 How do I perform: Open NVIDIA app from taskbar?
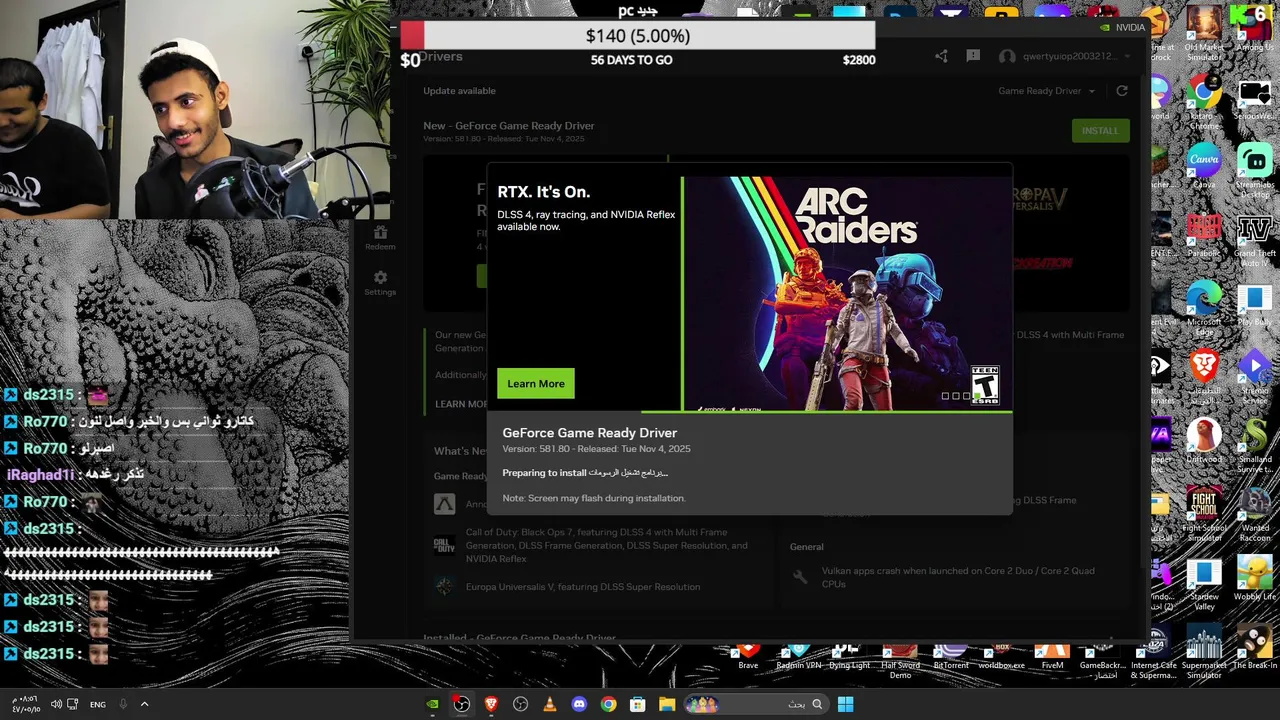pos(432,704)
